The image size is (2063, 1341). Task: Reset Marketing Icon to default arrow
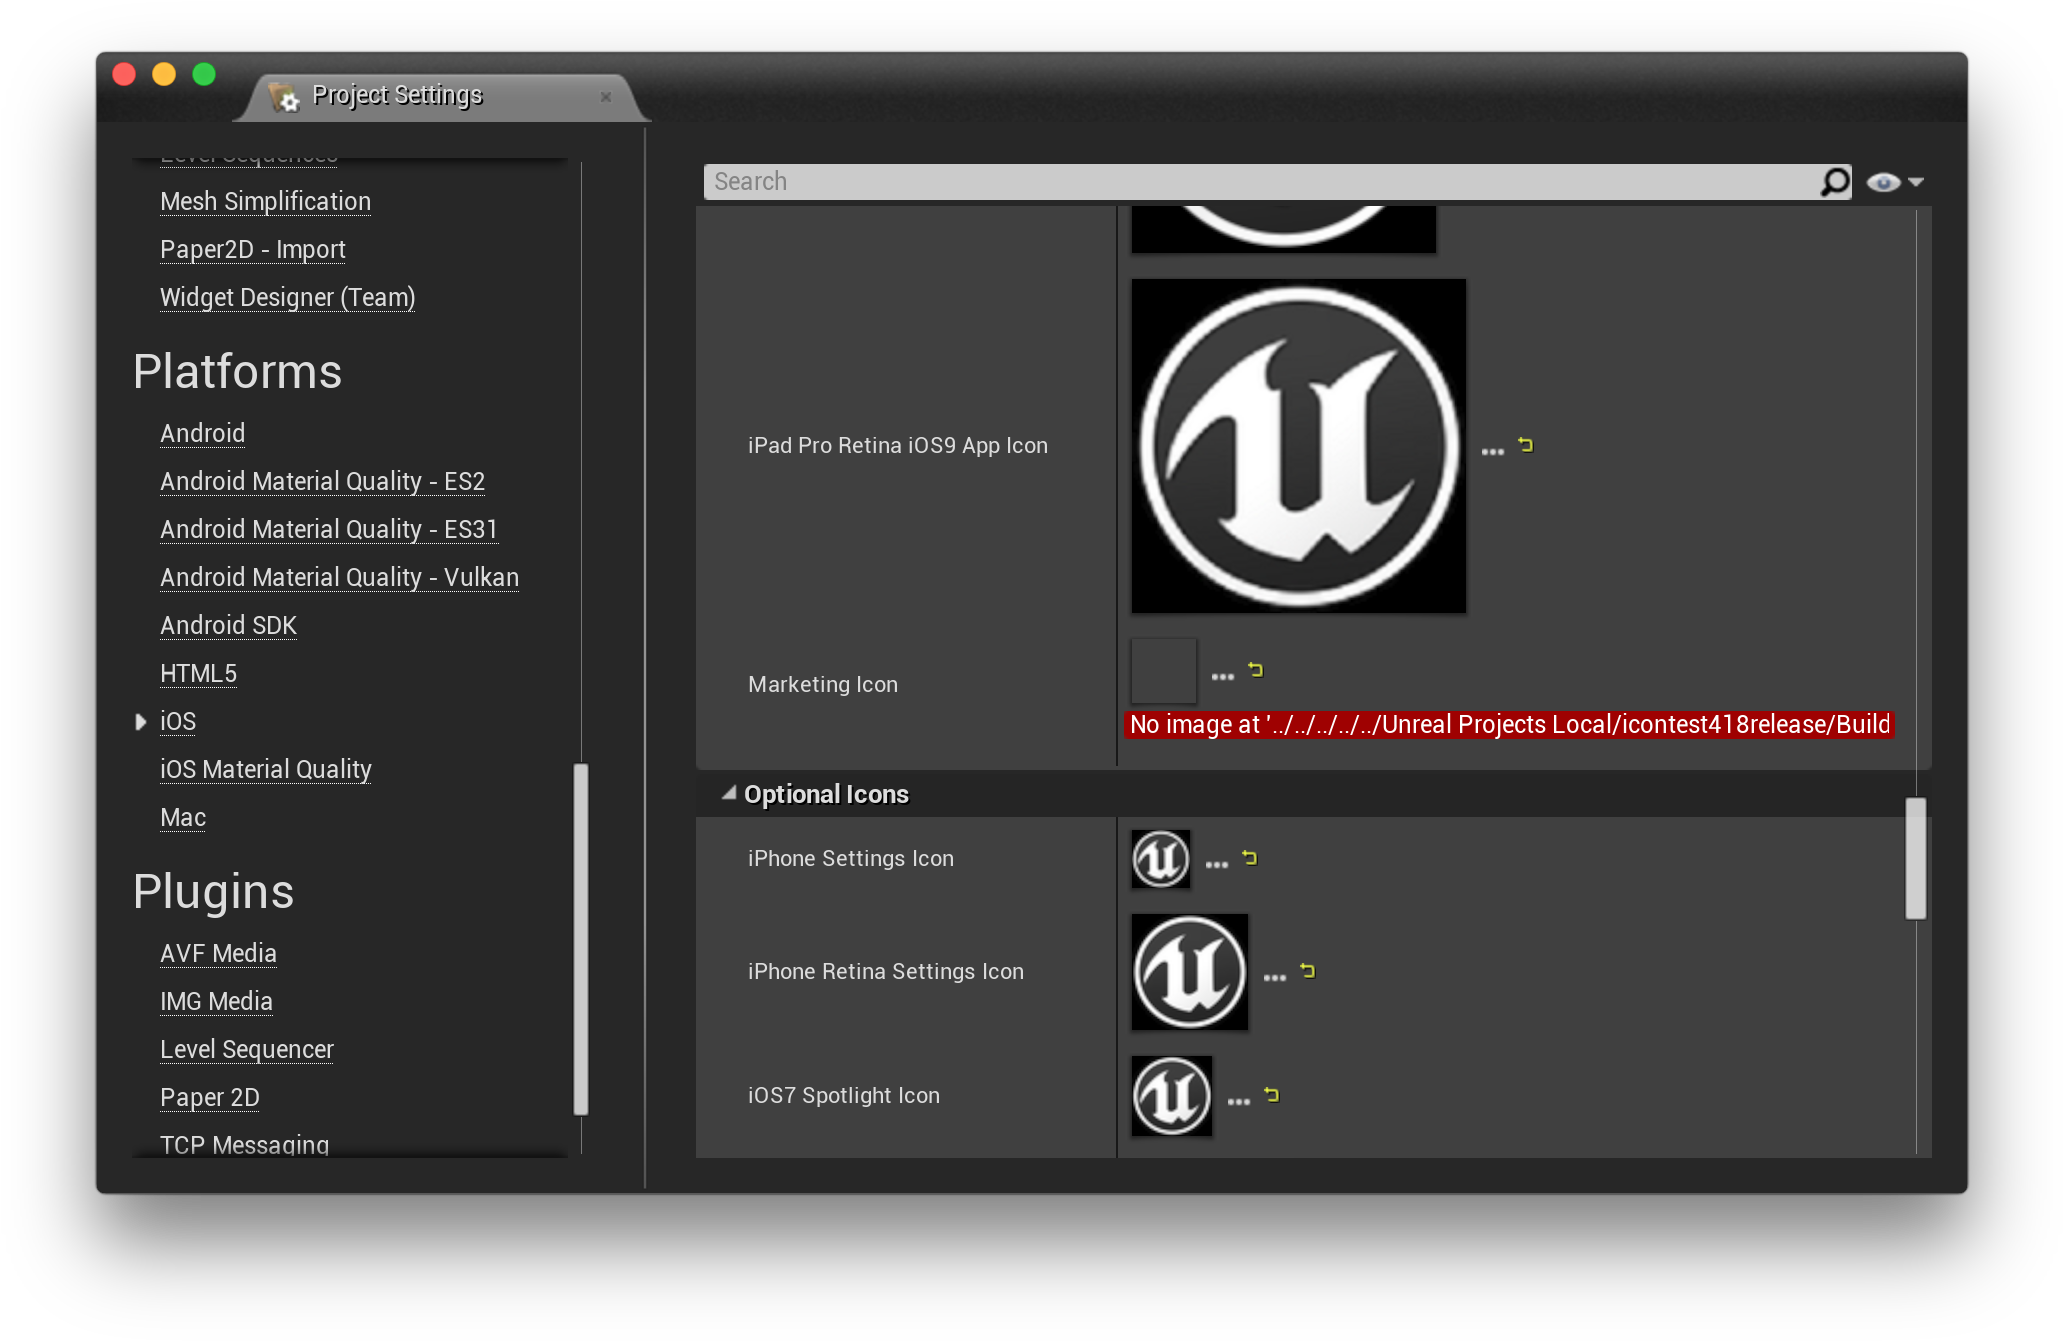click(x=1256, y=670)
